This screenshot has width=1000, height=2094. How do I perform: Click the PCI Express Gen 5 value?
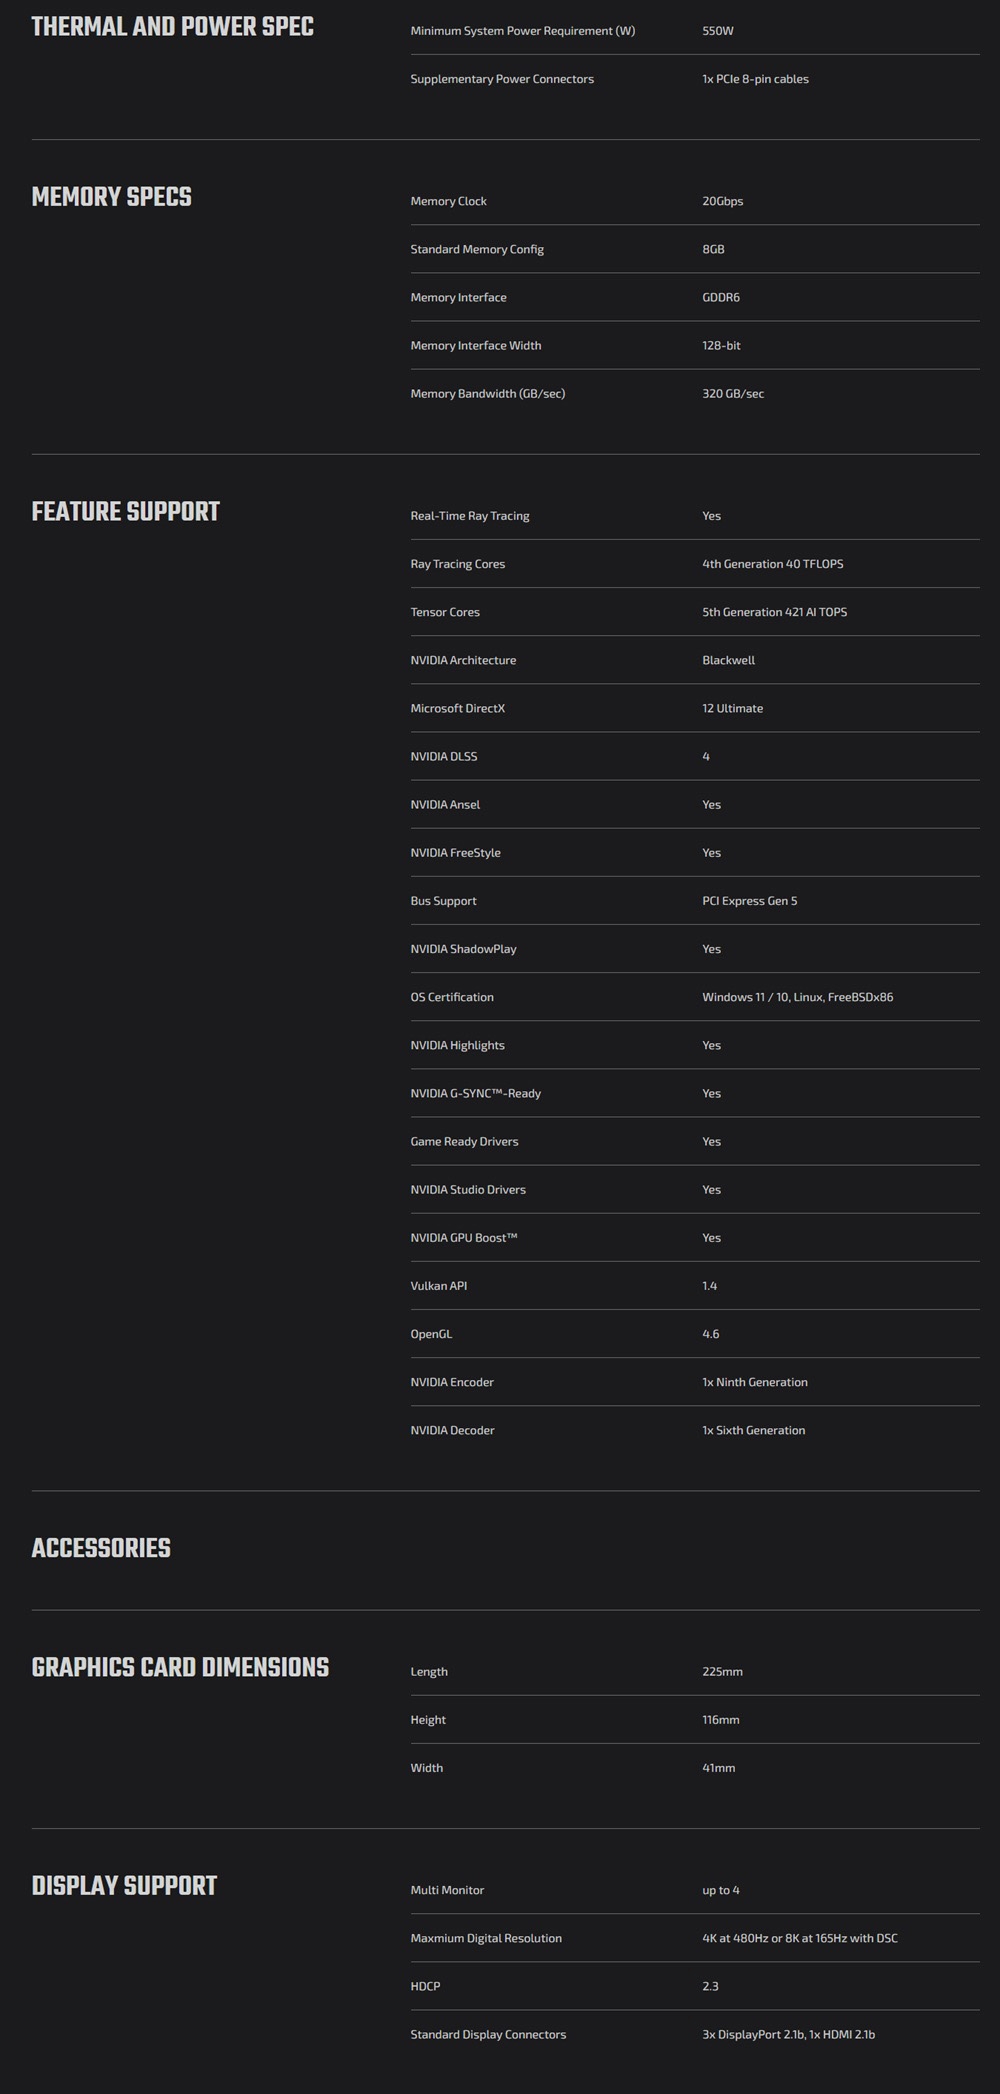pyautogui.click(x=749, y=901)
